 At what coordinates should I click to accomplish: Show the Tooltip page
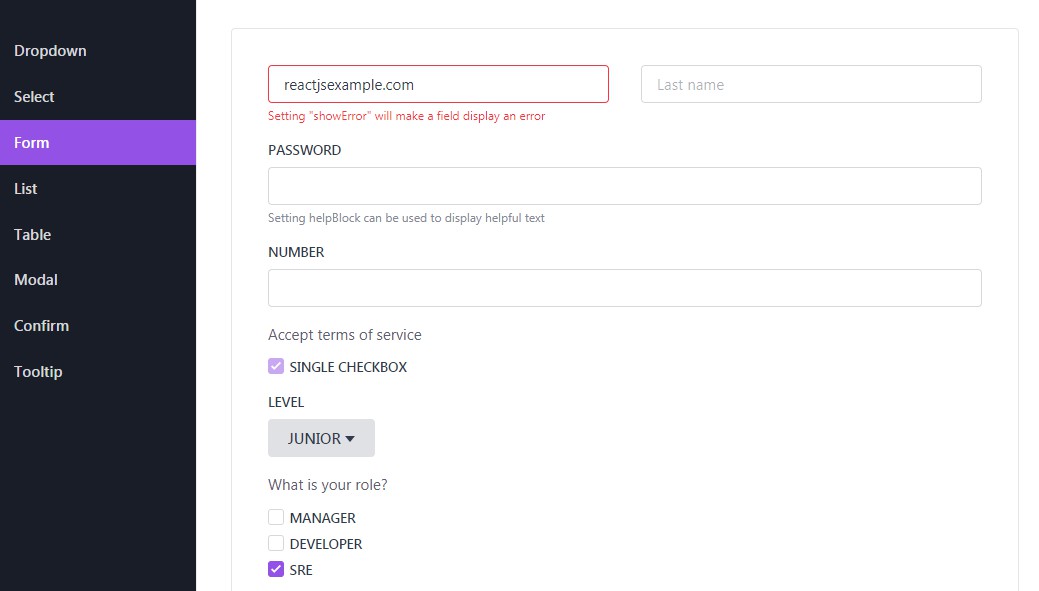[38, 372]
